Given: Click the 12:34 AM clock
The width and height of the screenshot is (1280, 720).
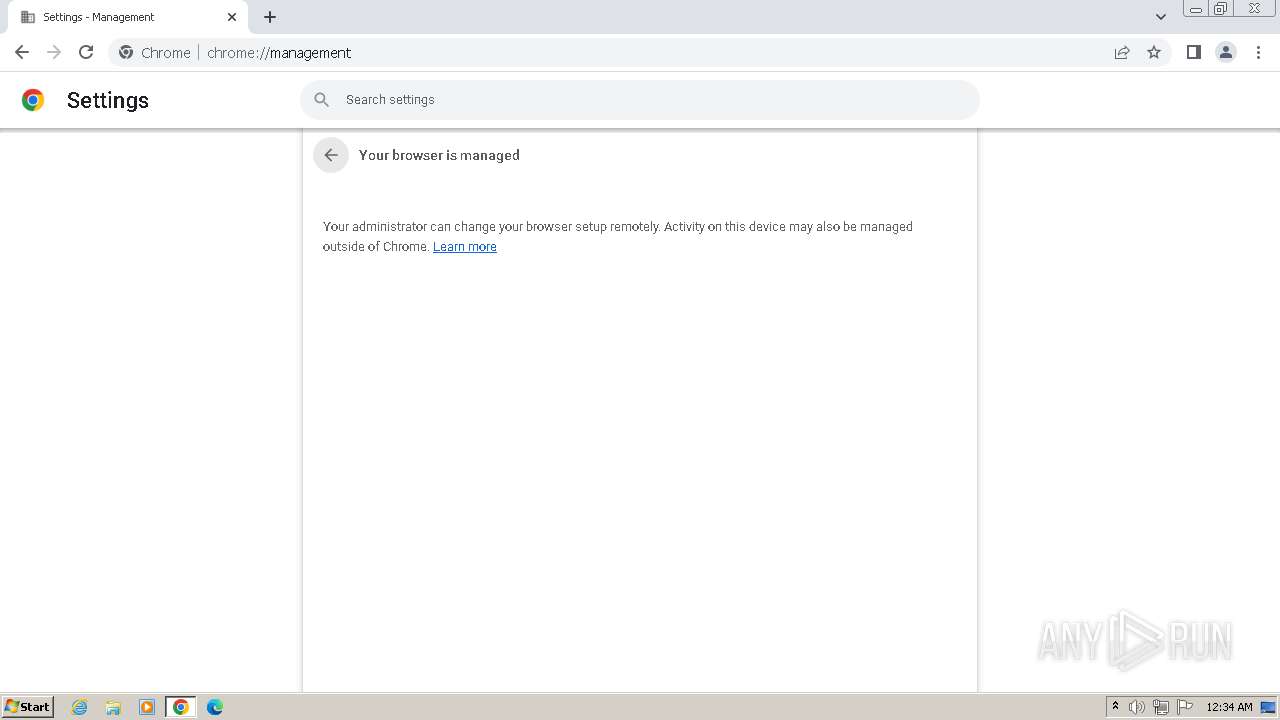Looking at the screenshot, I should pos(1229,707).
